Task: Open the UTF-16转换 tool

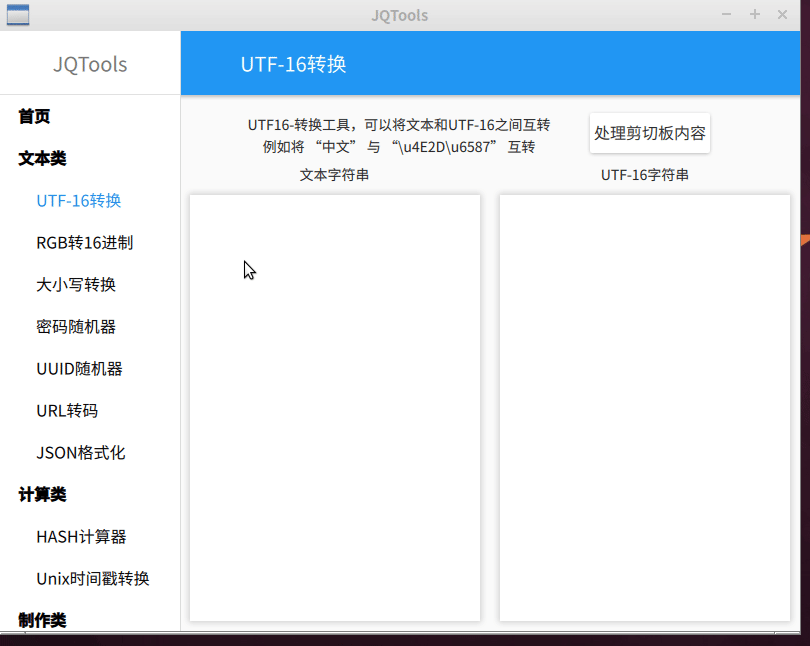Action: point(79,200)
